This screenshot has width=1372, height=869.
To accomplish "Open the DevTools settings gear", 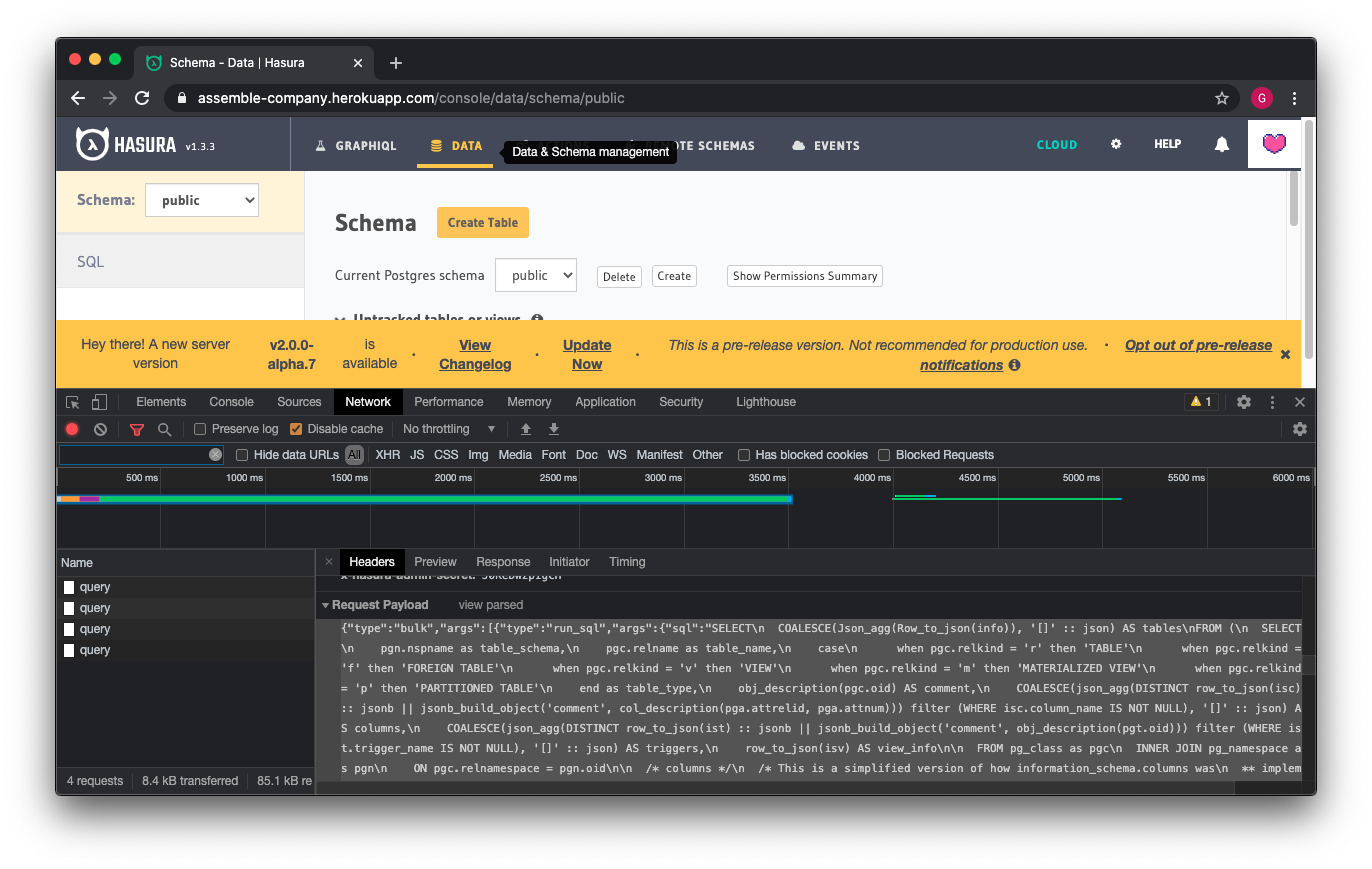I will point(1244,402).
